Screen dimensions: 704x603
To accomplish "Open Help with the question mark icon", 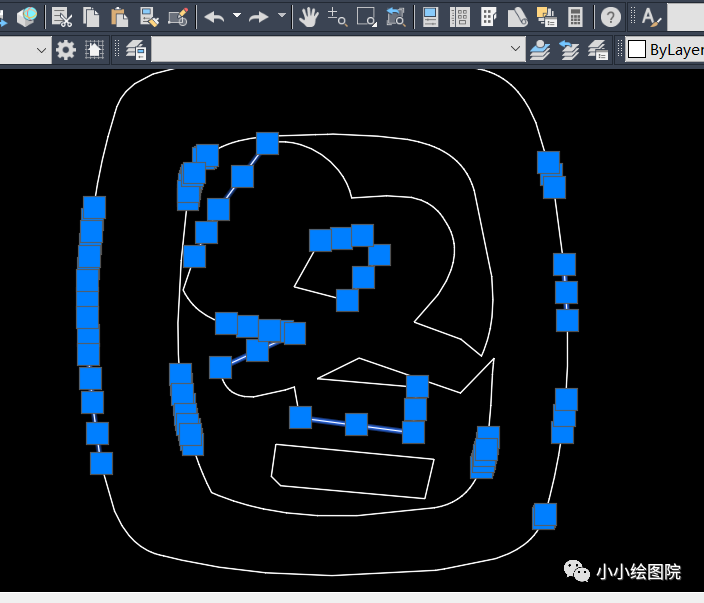I will click(611, 17).
